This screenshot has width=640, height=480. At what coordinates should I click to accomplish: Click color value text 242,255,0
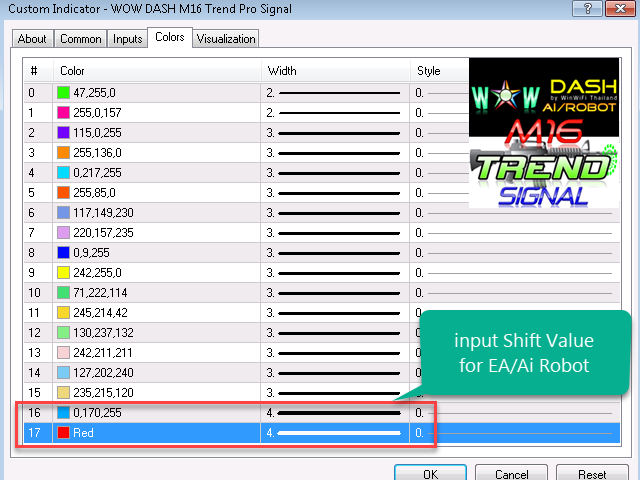tap(98, 273)
